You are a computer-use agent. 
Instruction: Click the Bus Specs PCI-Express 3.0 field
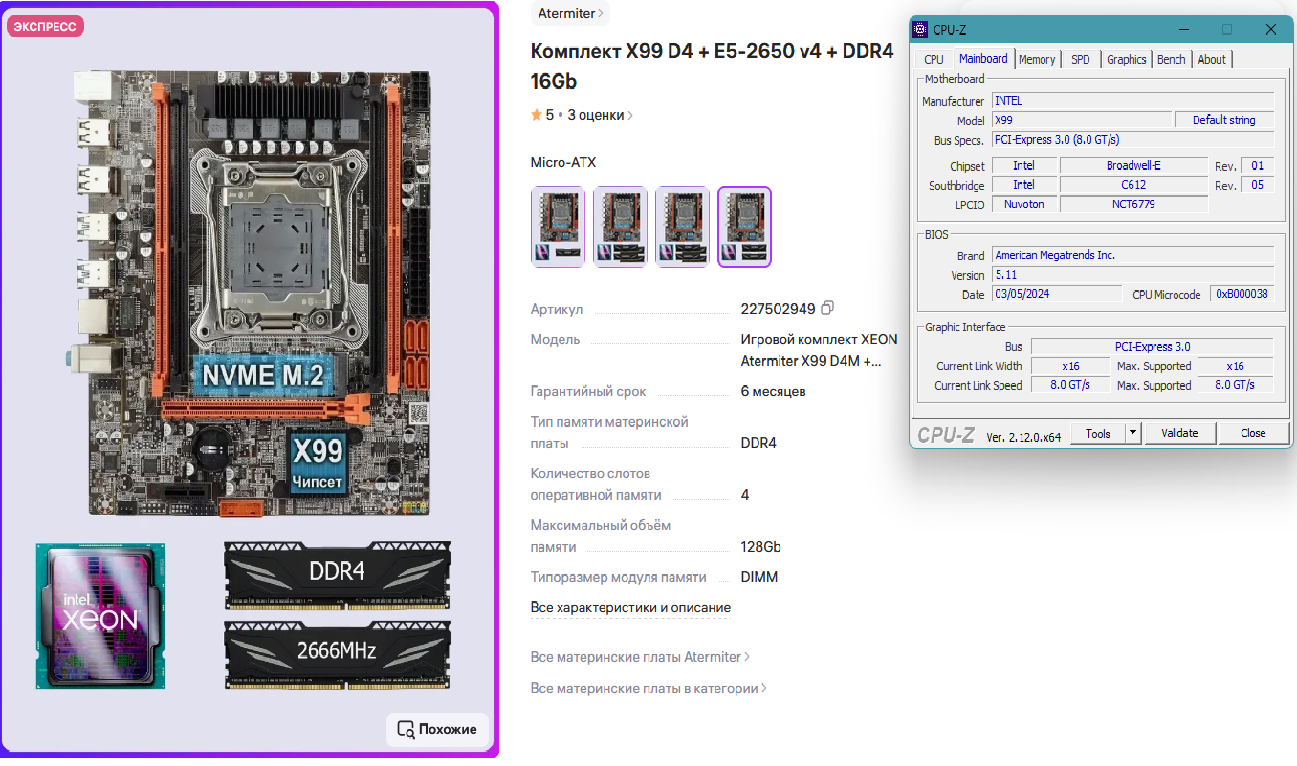[1132, 140]
